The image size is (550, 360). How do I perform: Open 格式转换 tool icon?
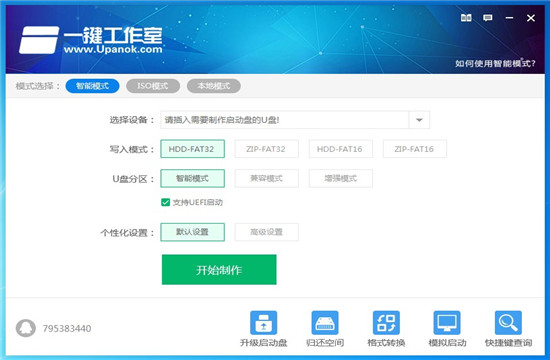[x=386, y=323]
